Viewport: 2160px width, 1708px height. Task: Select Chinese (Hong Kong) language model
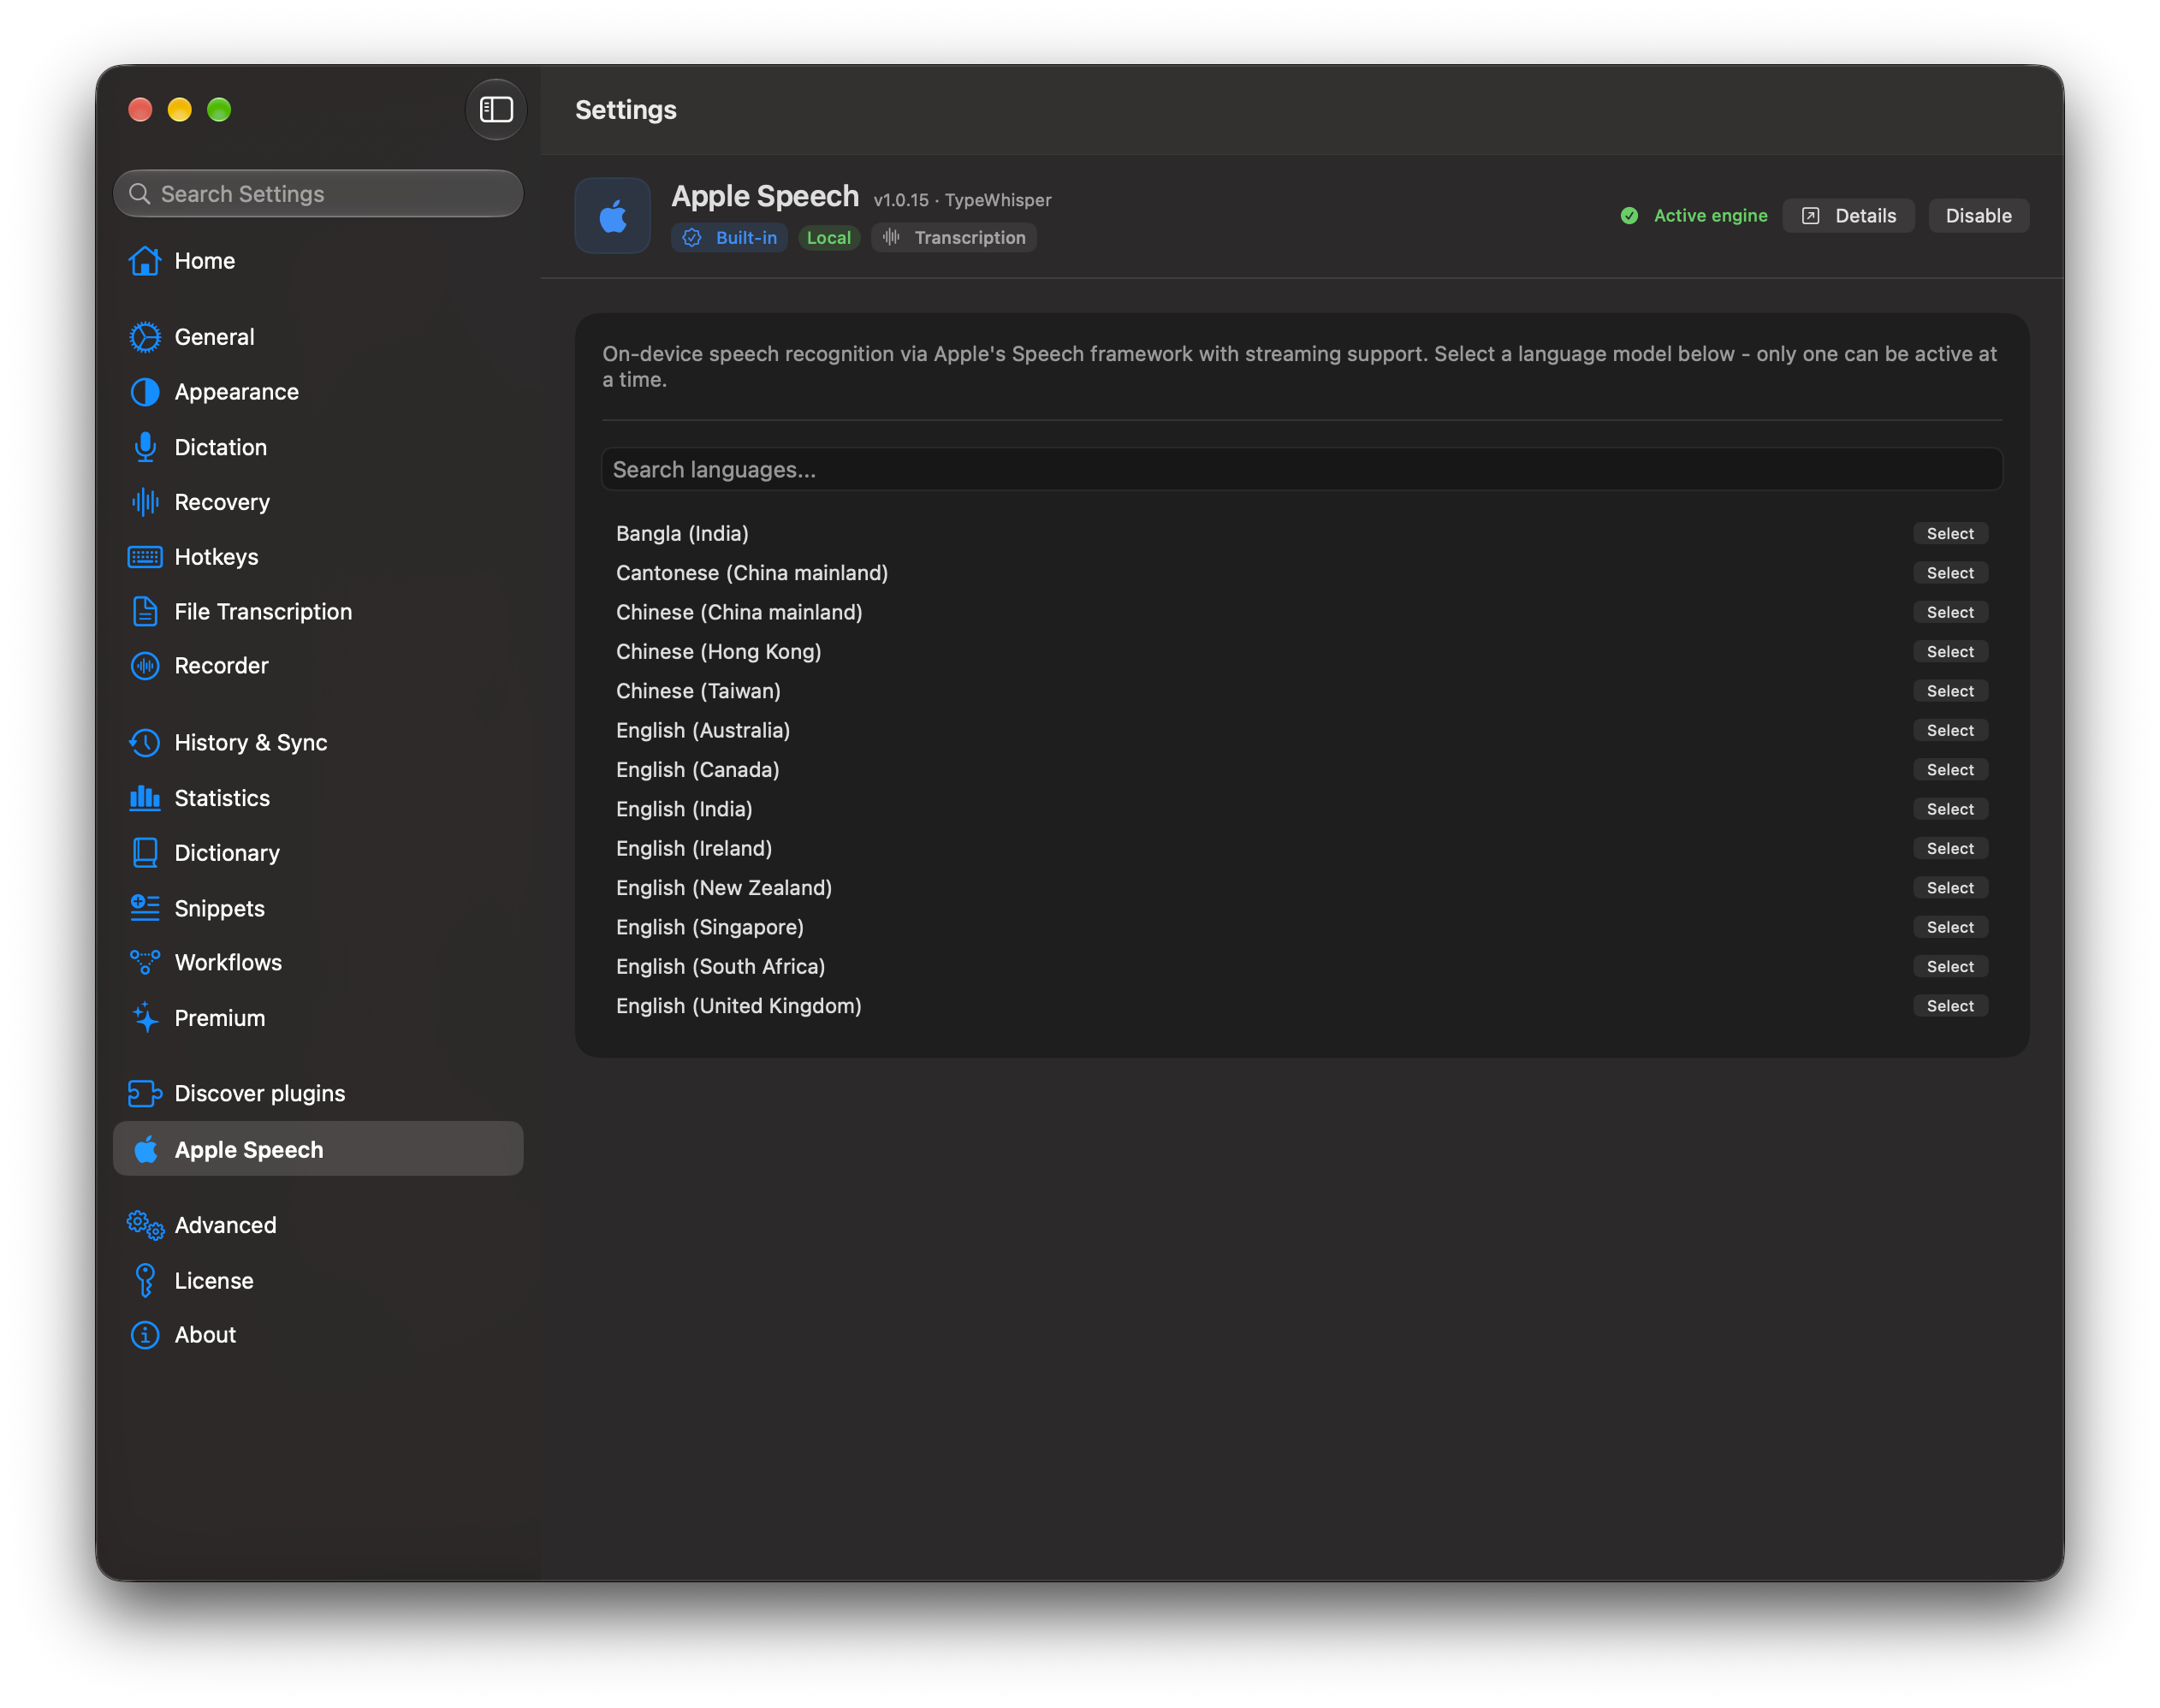(1950, 652)
